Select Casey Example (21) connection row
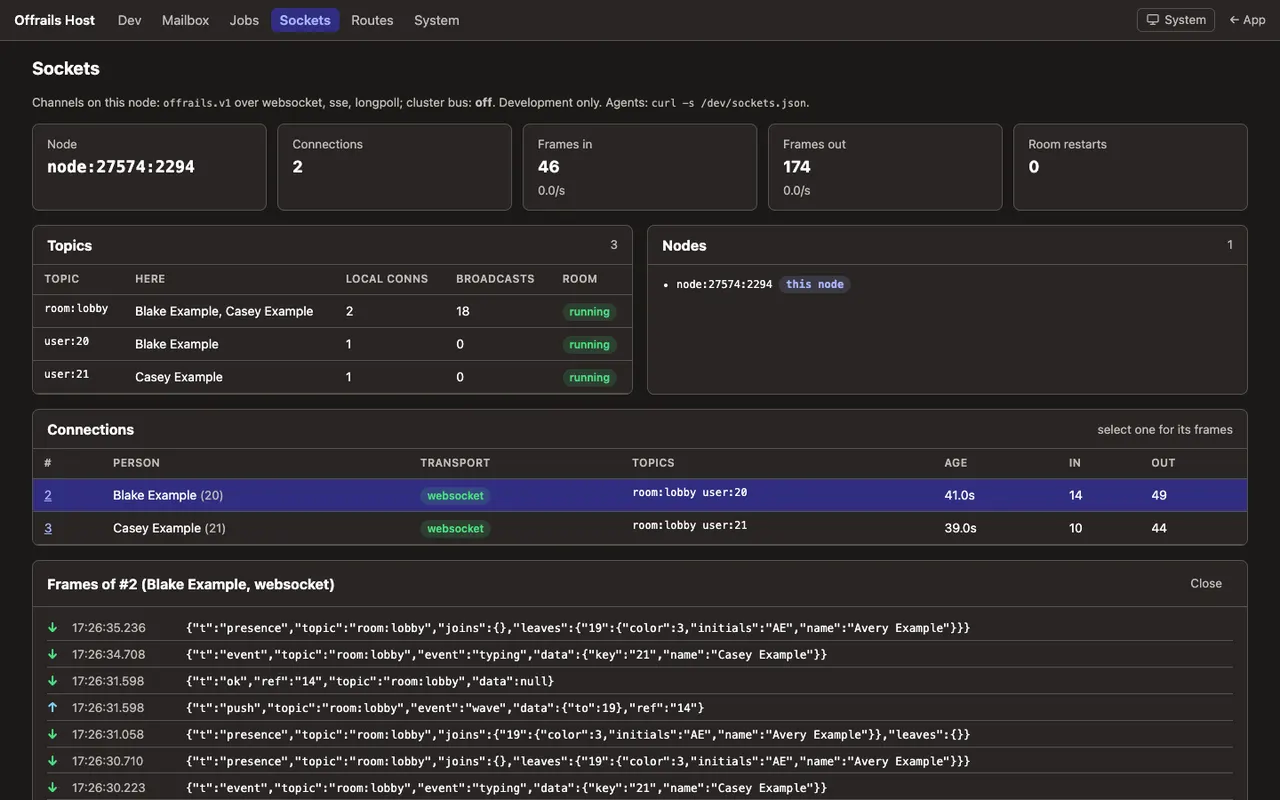Image resolution: width=1280 pixels, height=800 pixels. [640, 528]
